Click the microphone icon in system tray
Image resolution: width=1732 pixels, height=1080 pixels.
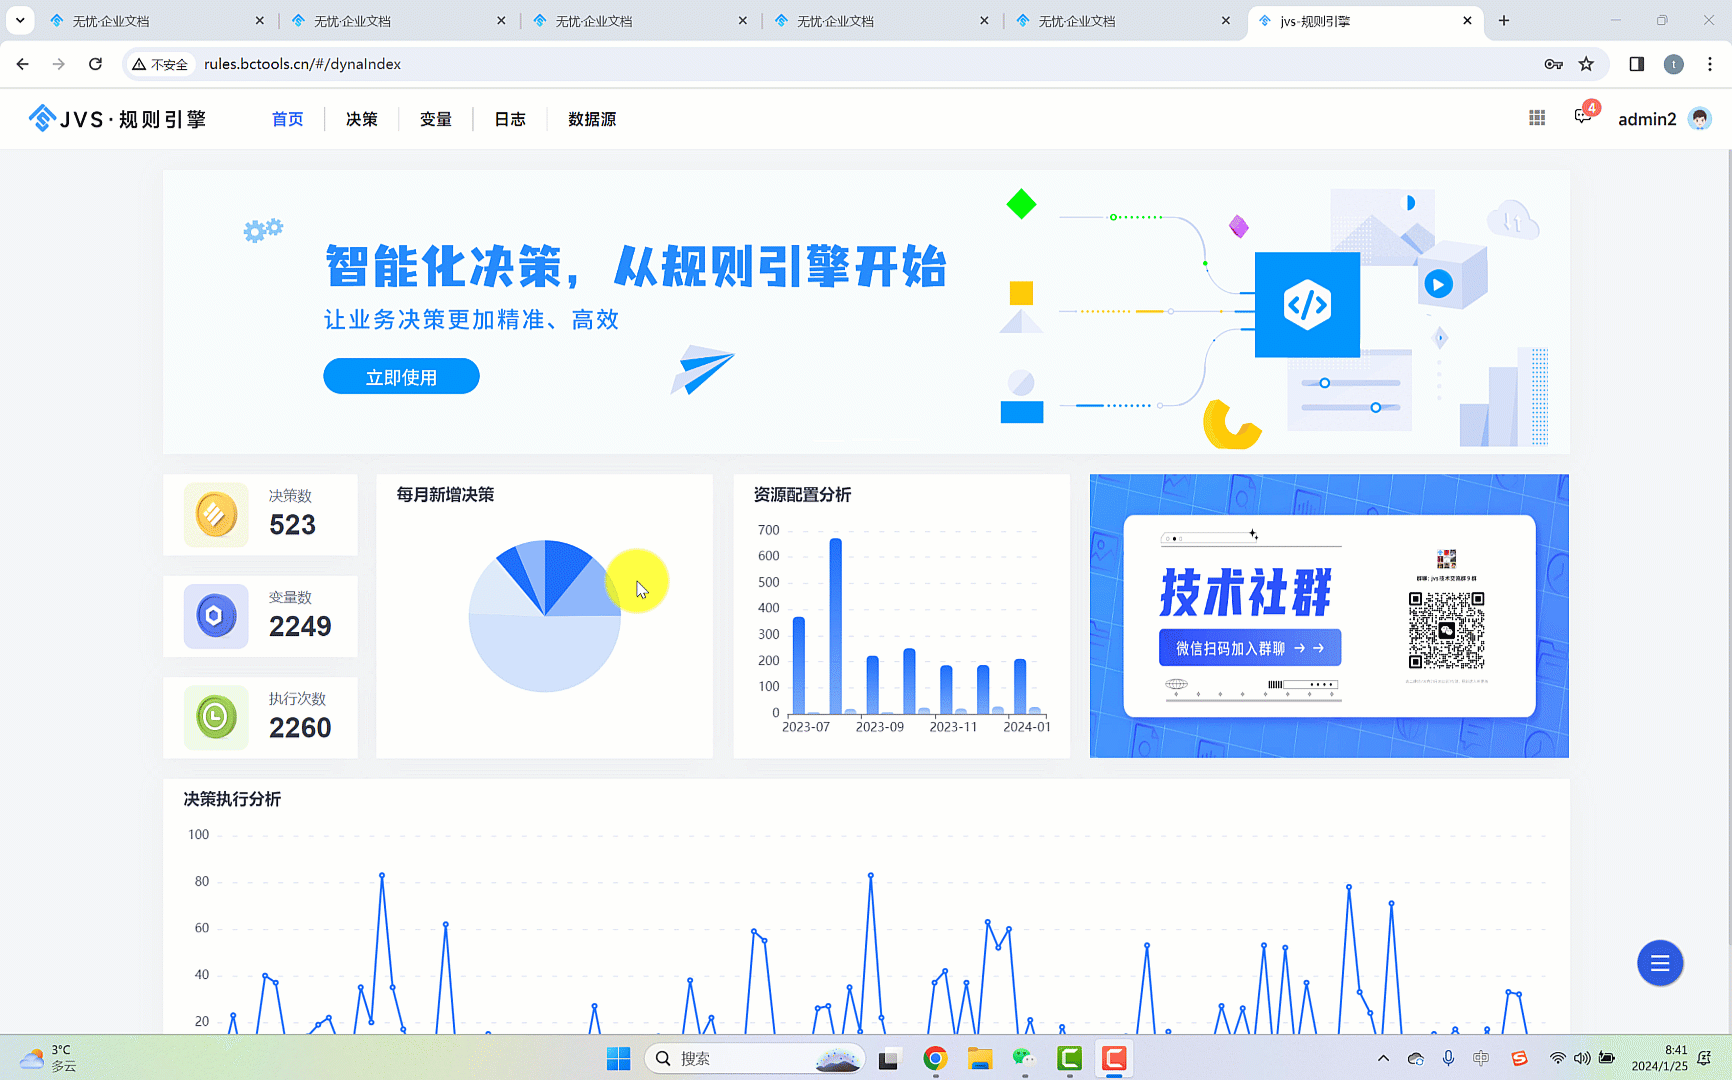pos(1448,1058)
